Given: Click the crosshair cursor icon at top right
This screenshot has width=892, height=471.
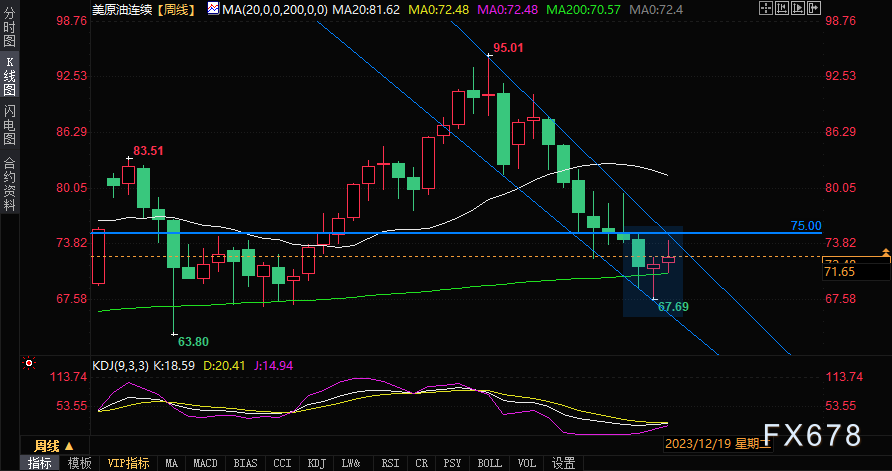Looking at the screenshot, I should pos(766,8).
